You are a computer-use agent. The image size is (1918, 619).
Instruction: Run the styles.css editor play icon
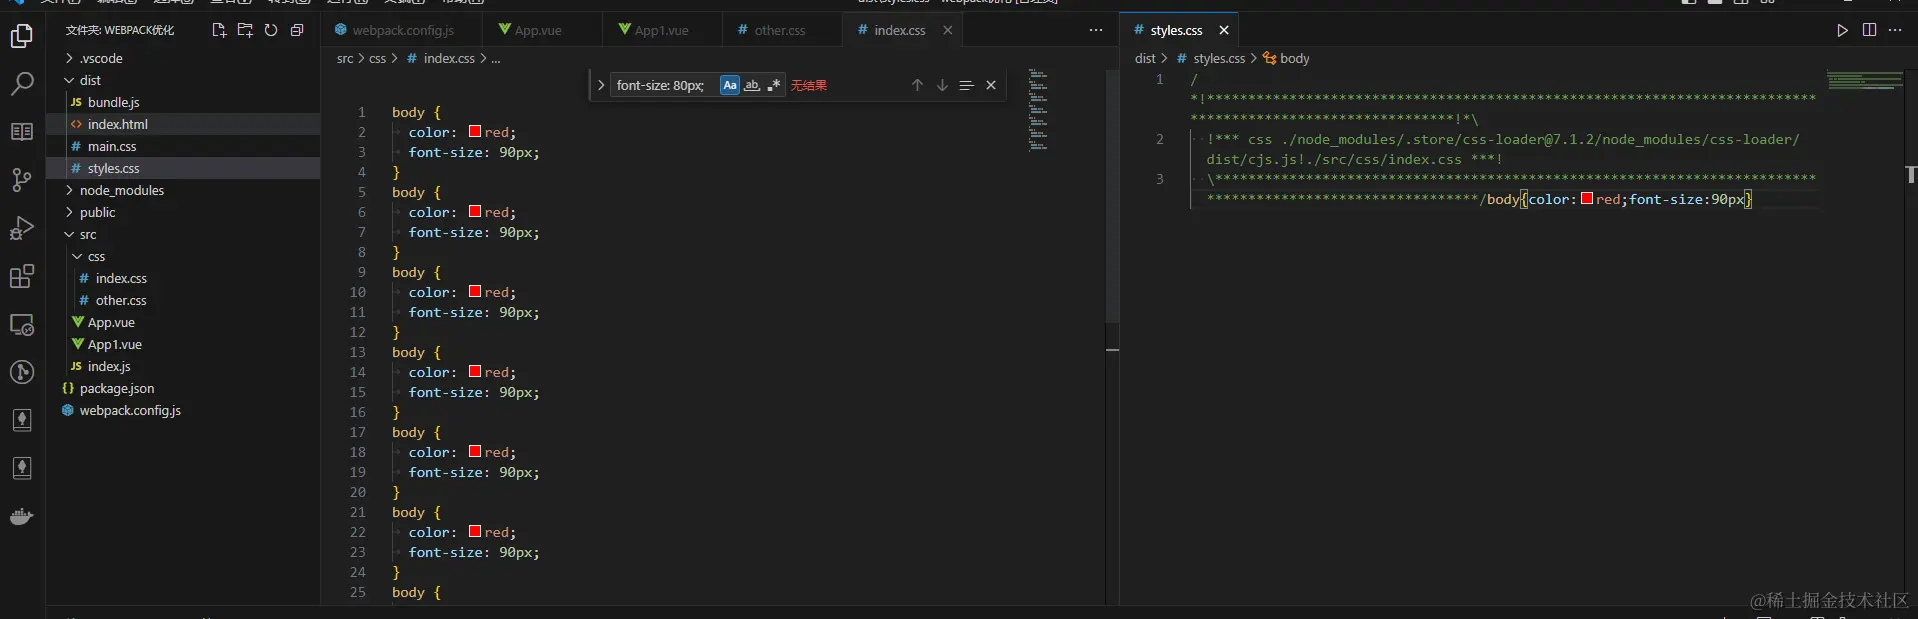1842,30
